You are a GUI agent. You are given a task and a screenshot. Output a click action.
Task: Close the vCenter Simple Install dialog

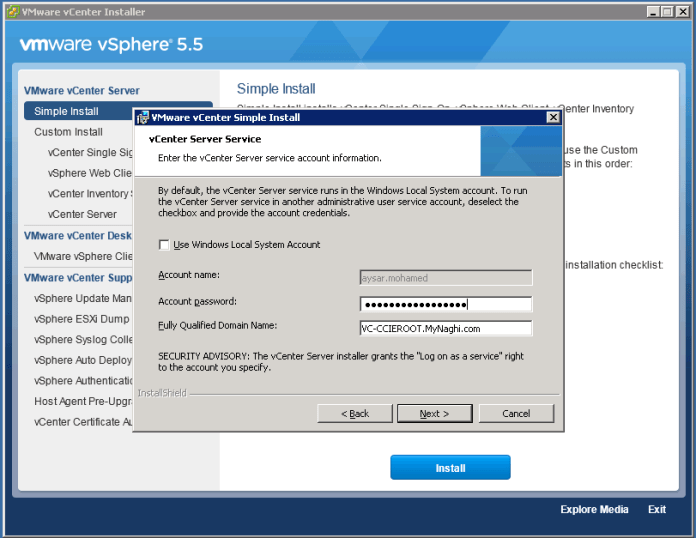pyautogui.click(x=552, y=117)
